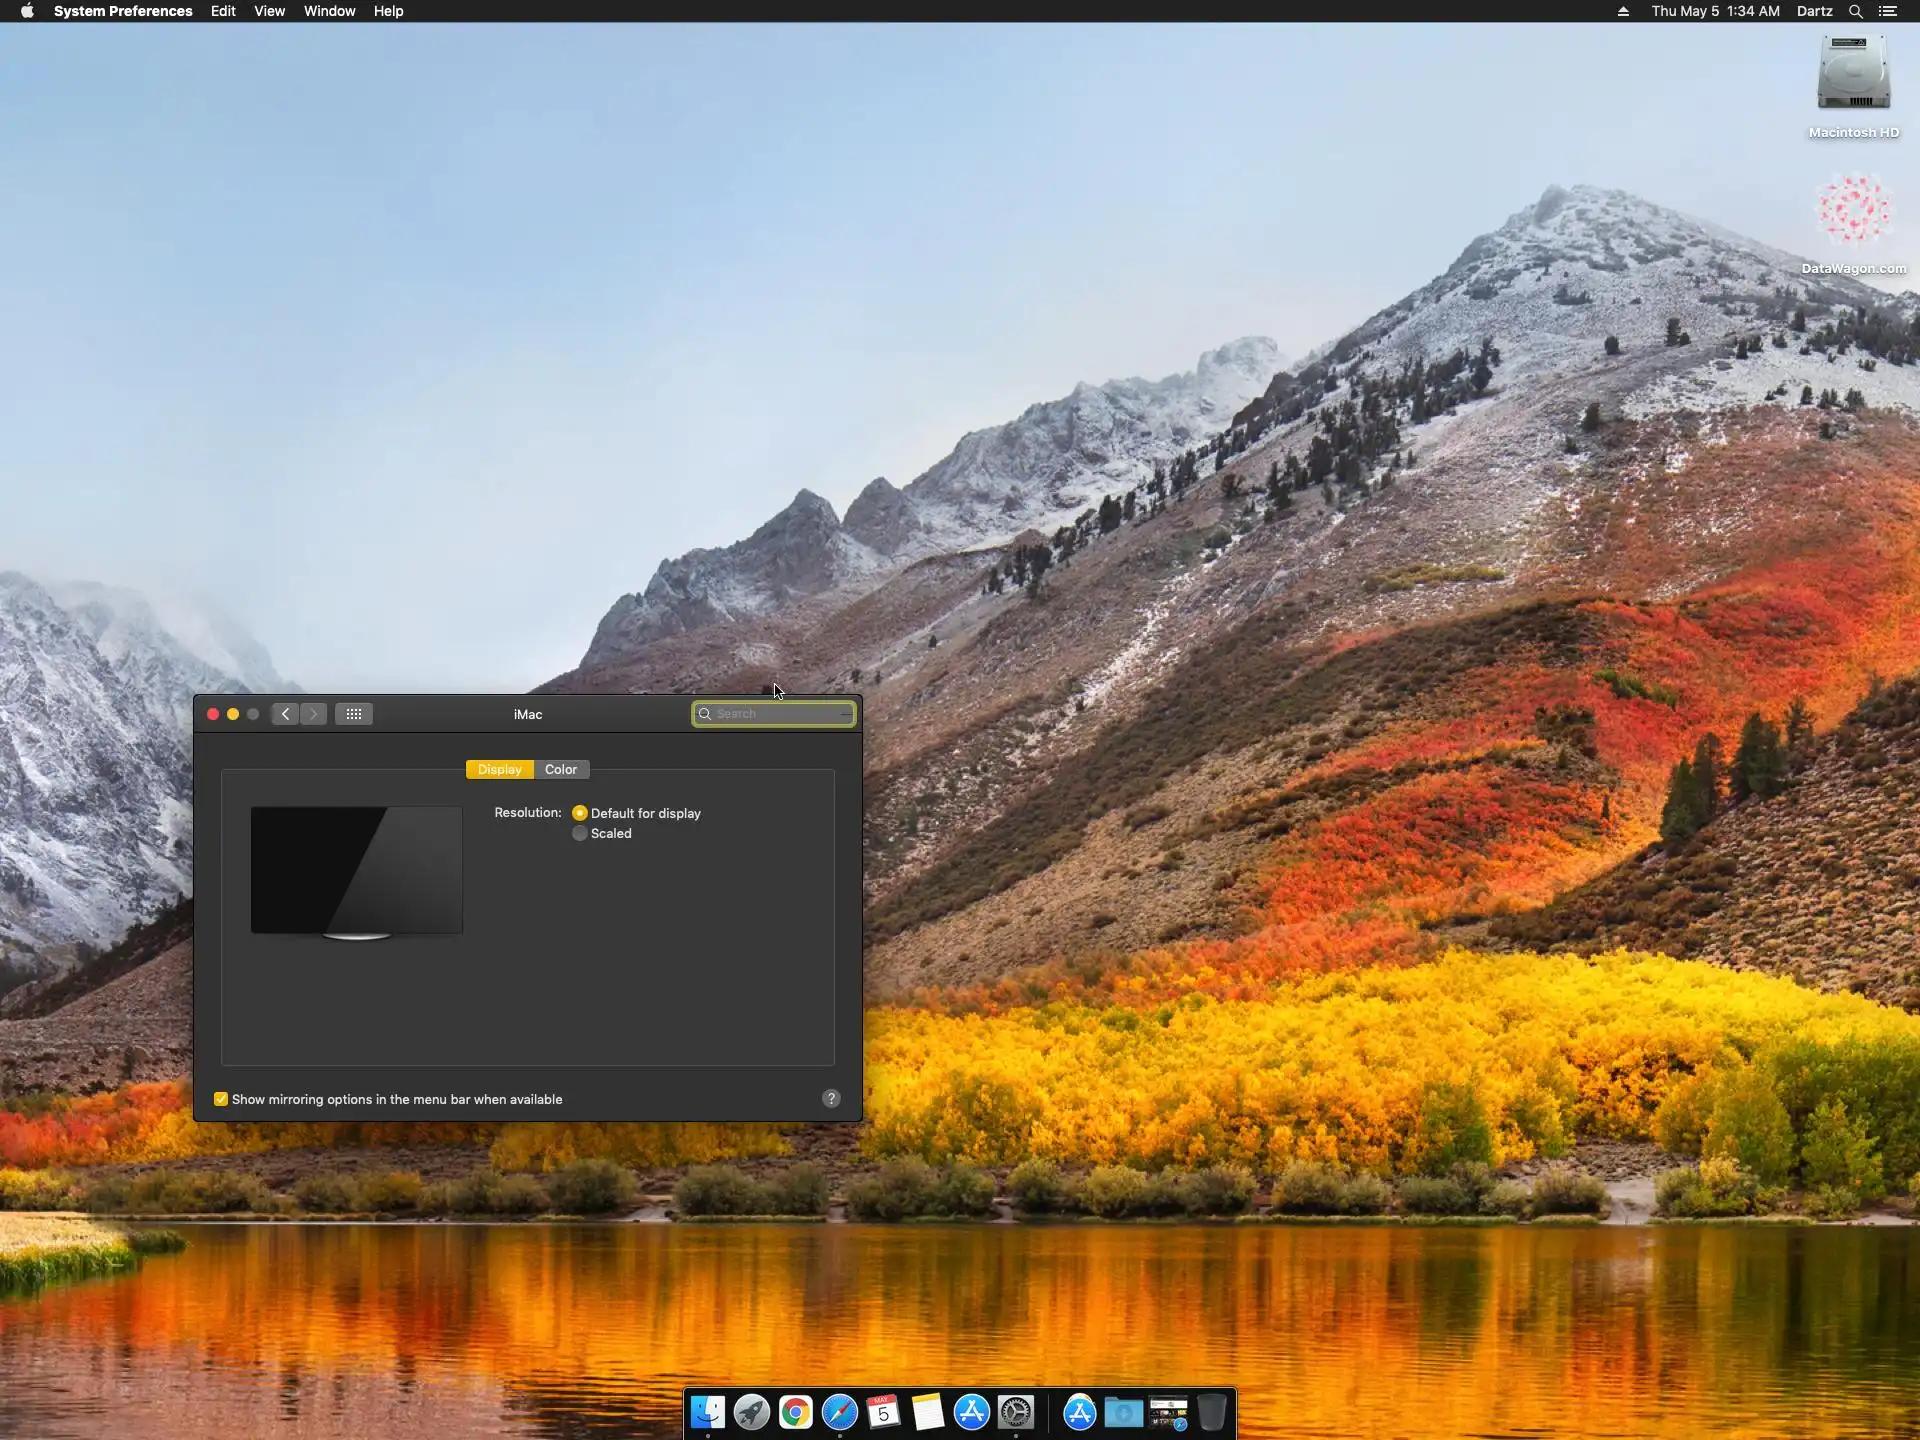Go back with the left chevron button
The height and width of the screenshot is (1440, 1920).
[x=285, y=714]
